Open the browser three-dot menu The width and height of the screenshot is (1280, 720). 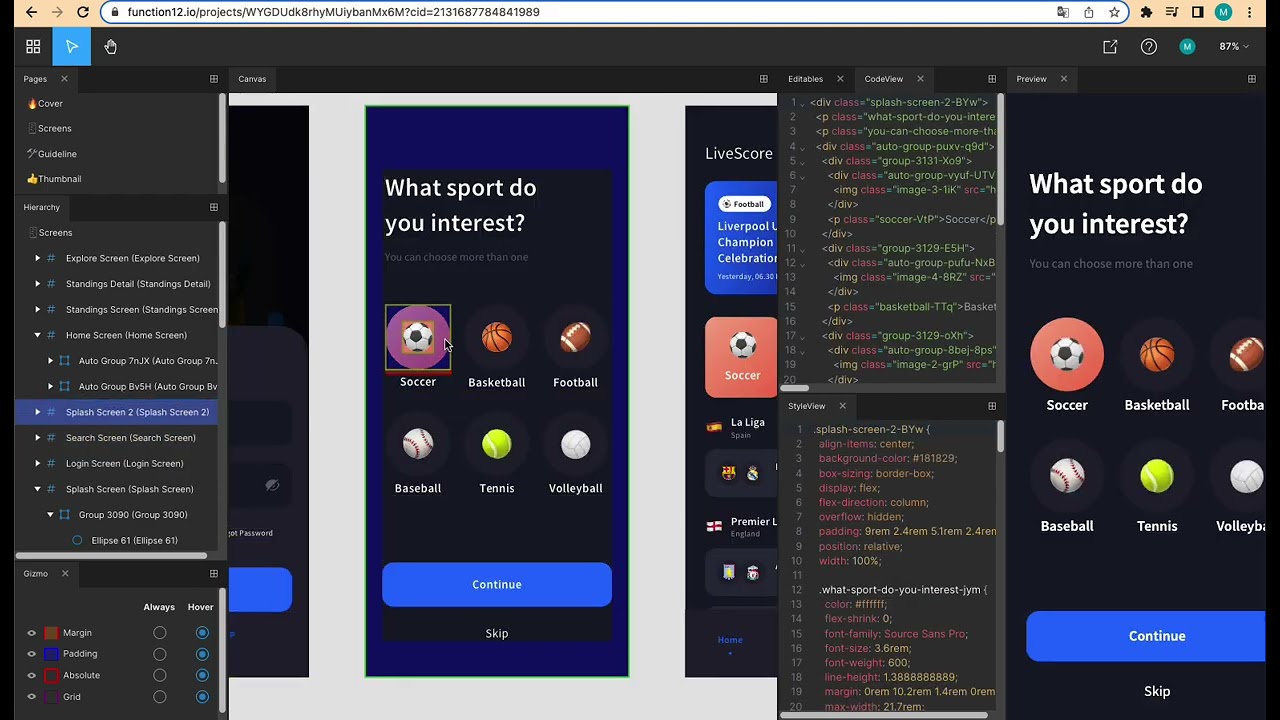(x=1250, y=12)
